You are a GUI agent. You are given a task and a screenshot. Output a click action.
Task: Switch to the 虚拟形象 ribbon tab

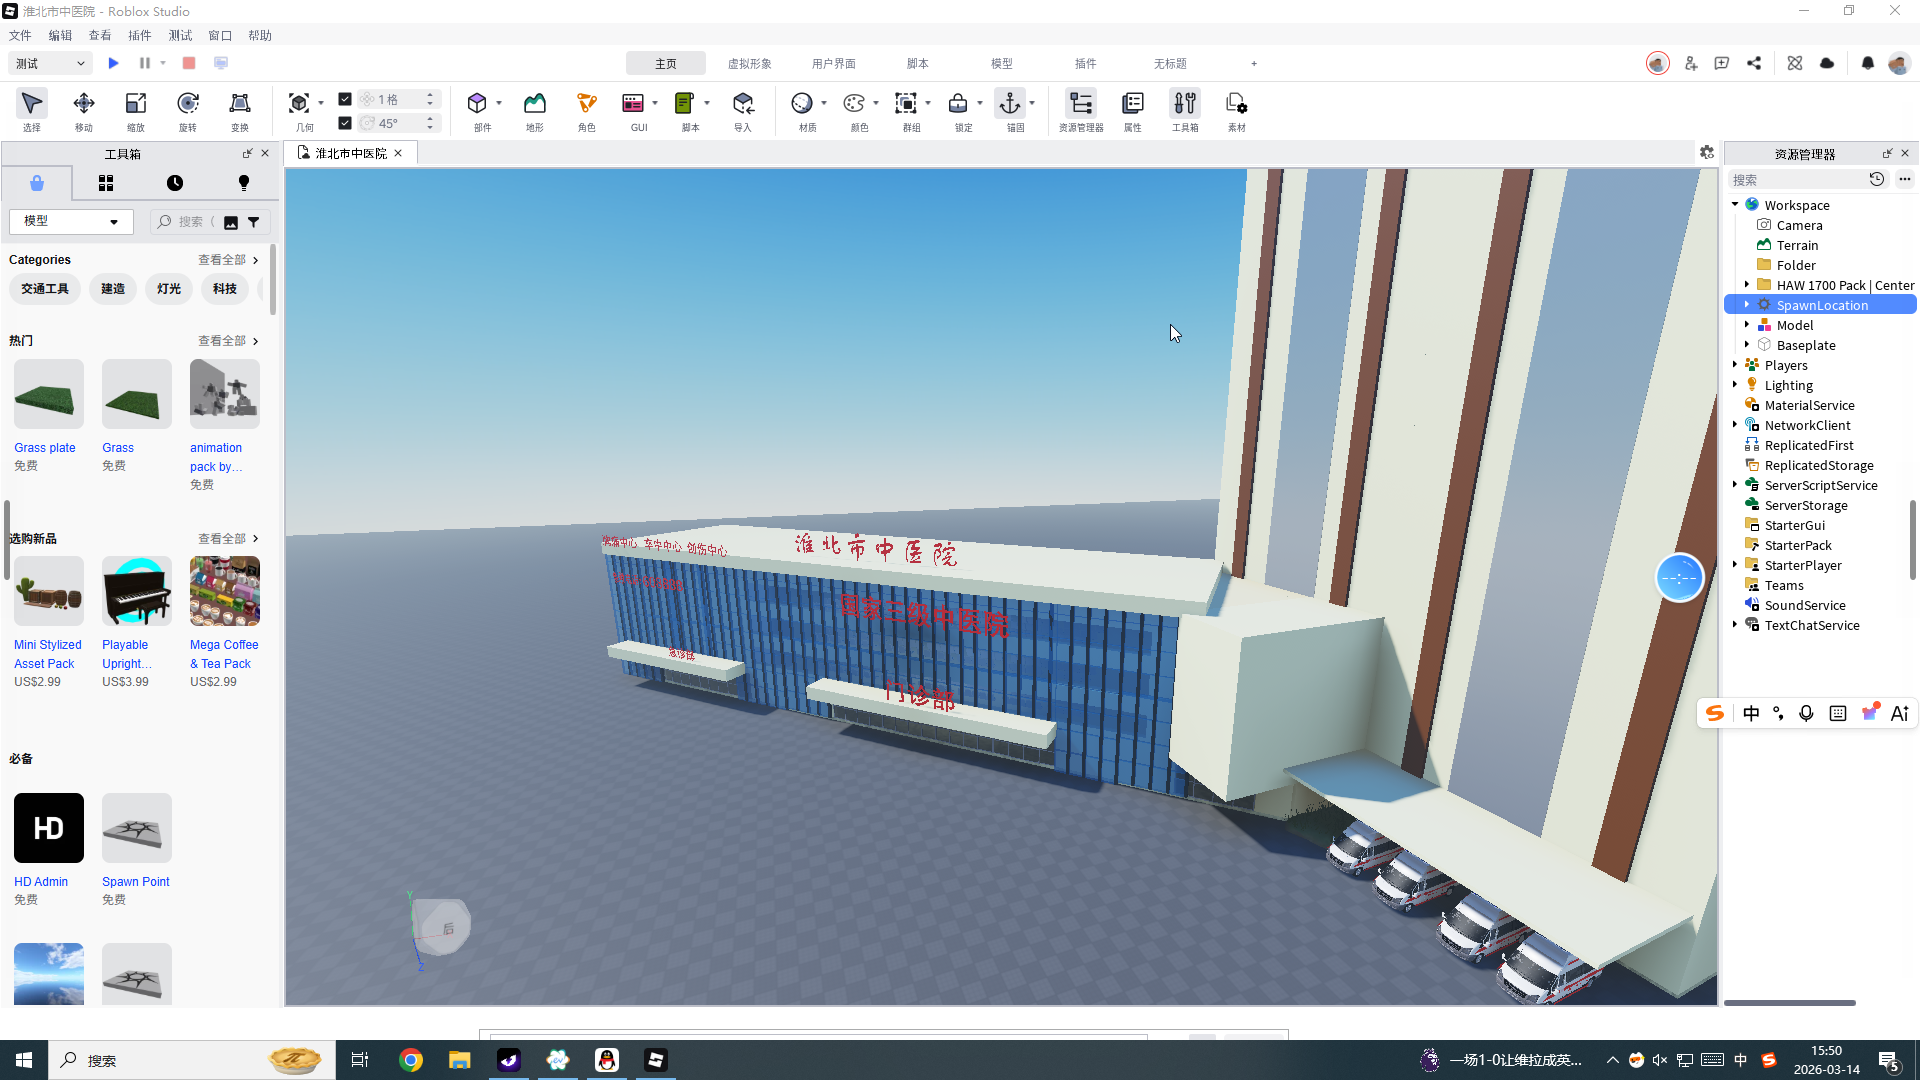click(x=749, y=63)
